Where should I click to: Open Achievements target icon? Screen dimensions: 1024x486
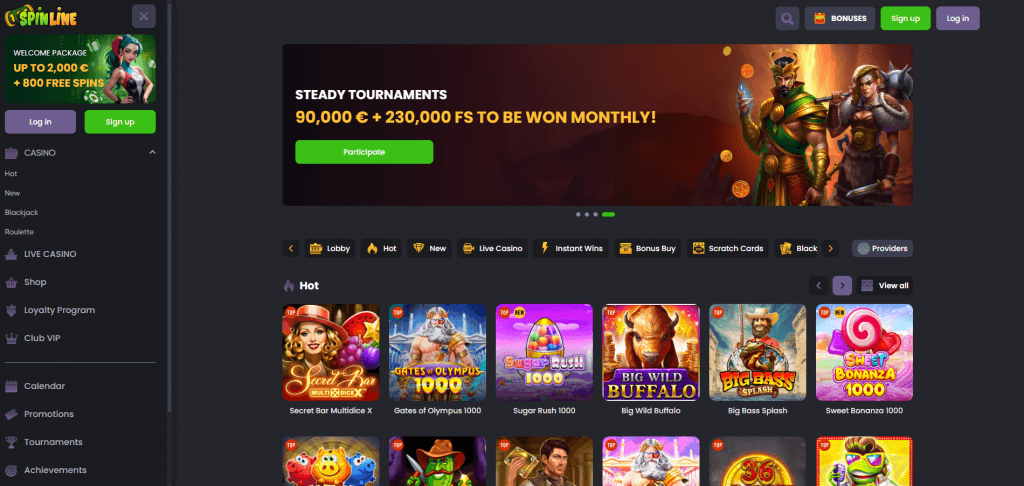pyautogui.click(x=10, y=470)
